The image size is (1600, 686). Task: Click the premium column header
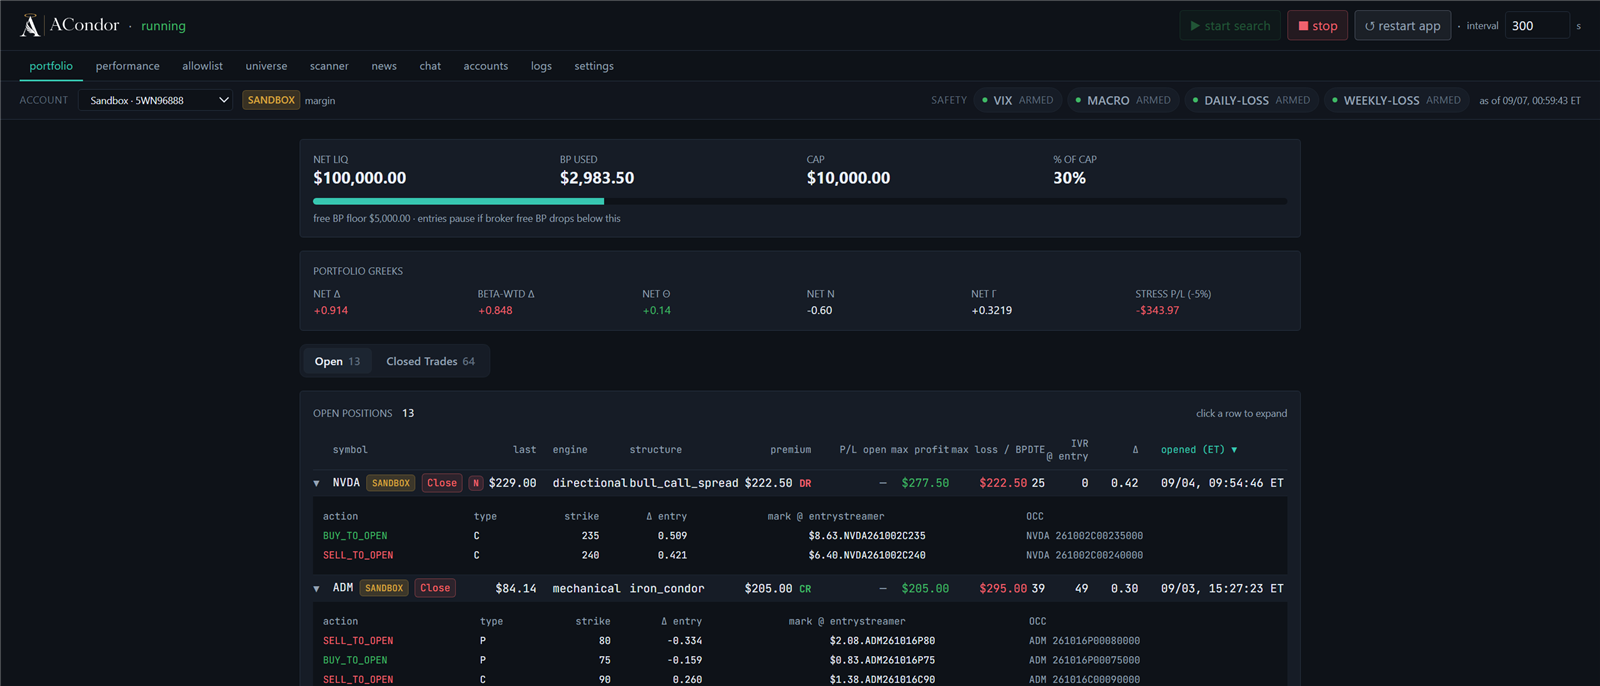(x=790, y=450)
